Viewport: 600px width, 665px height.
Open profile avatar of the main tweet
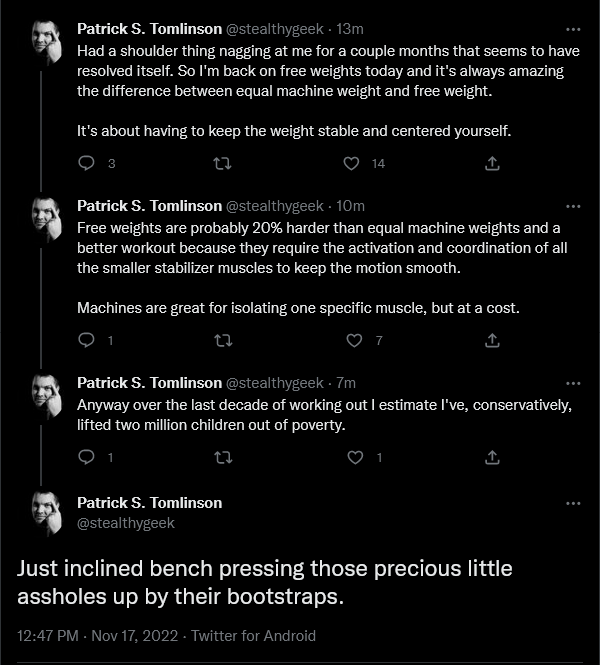pos(47,513)
